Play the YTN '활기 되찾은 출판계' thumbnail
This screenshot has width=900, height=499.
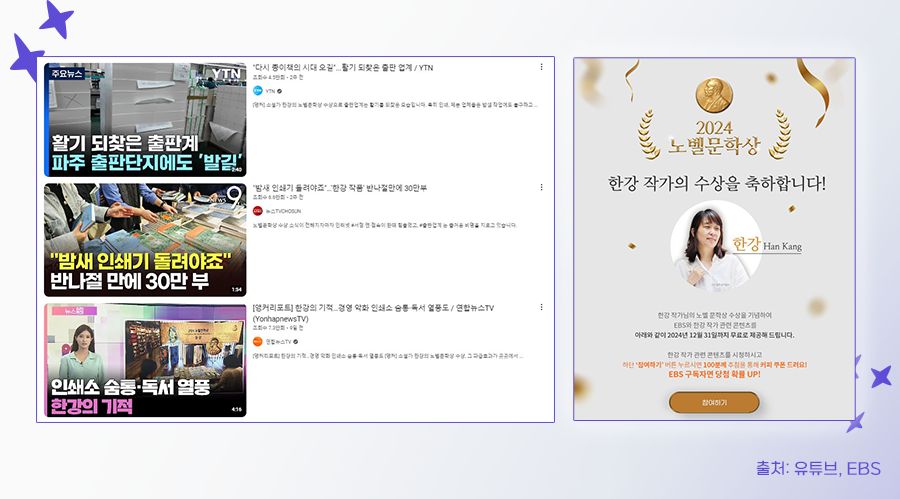145,120
